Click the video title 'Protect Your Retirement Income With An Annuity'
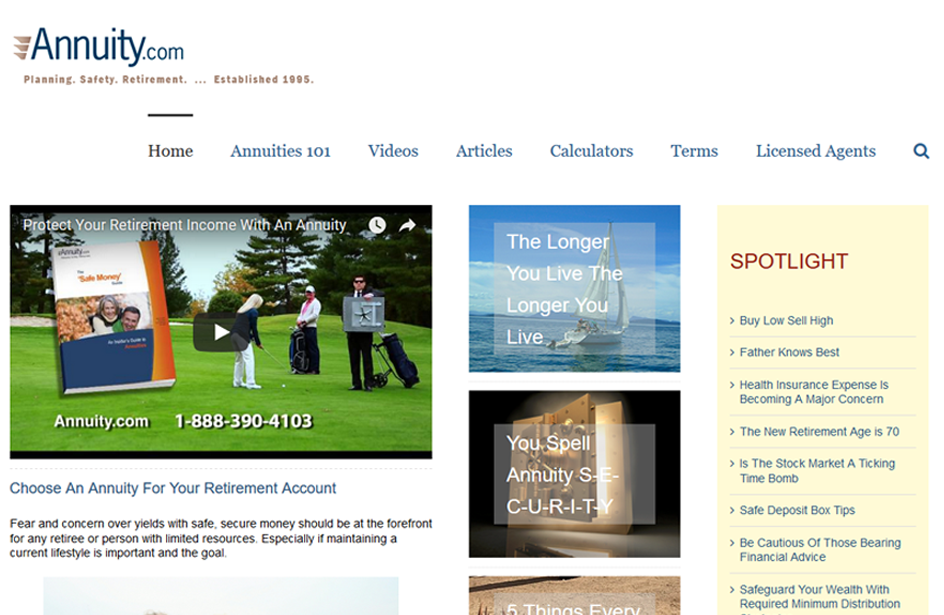The height and width of the screenshot is (615, 944). (x=184, y=225)
